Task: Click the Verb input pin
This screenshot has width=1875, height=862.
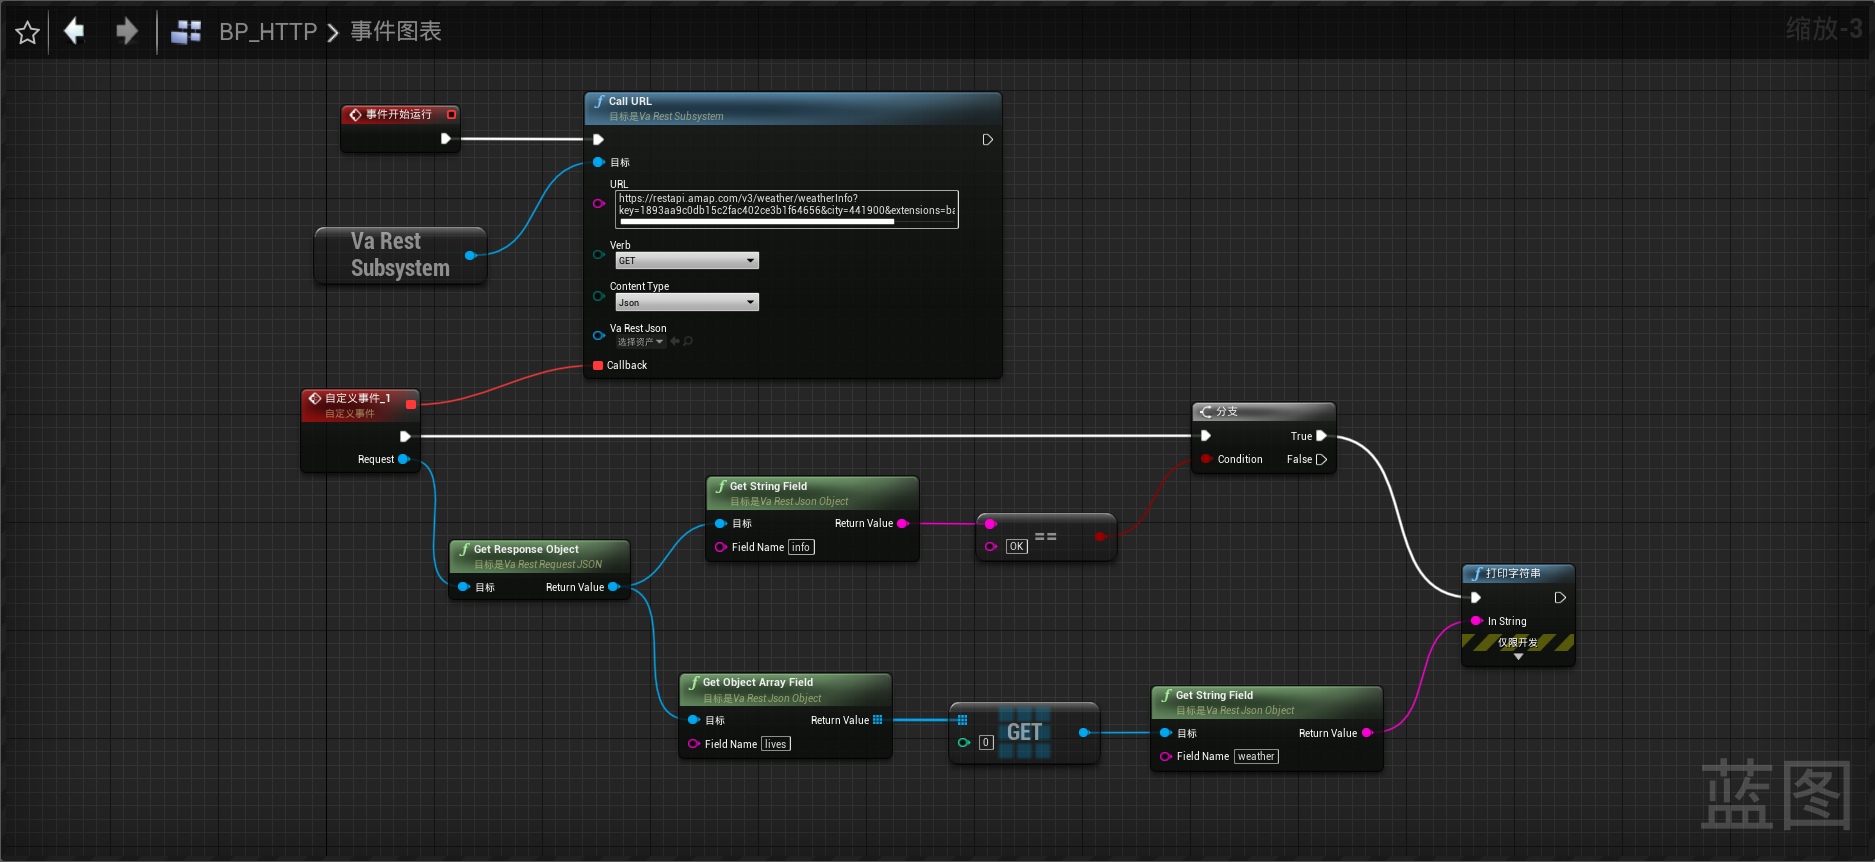Action: point(598,255)
